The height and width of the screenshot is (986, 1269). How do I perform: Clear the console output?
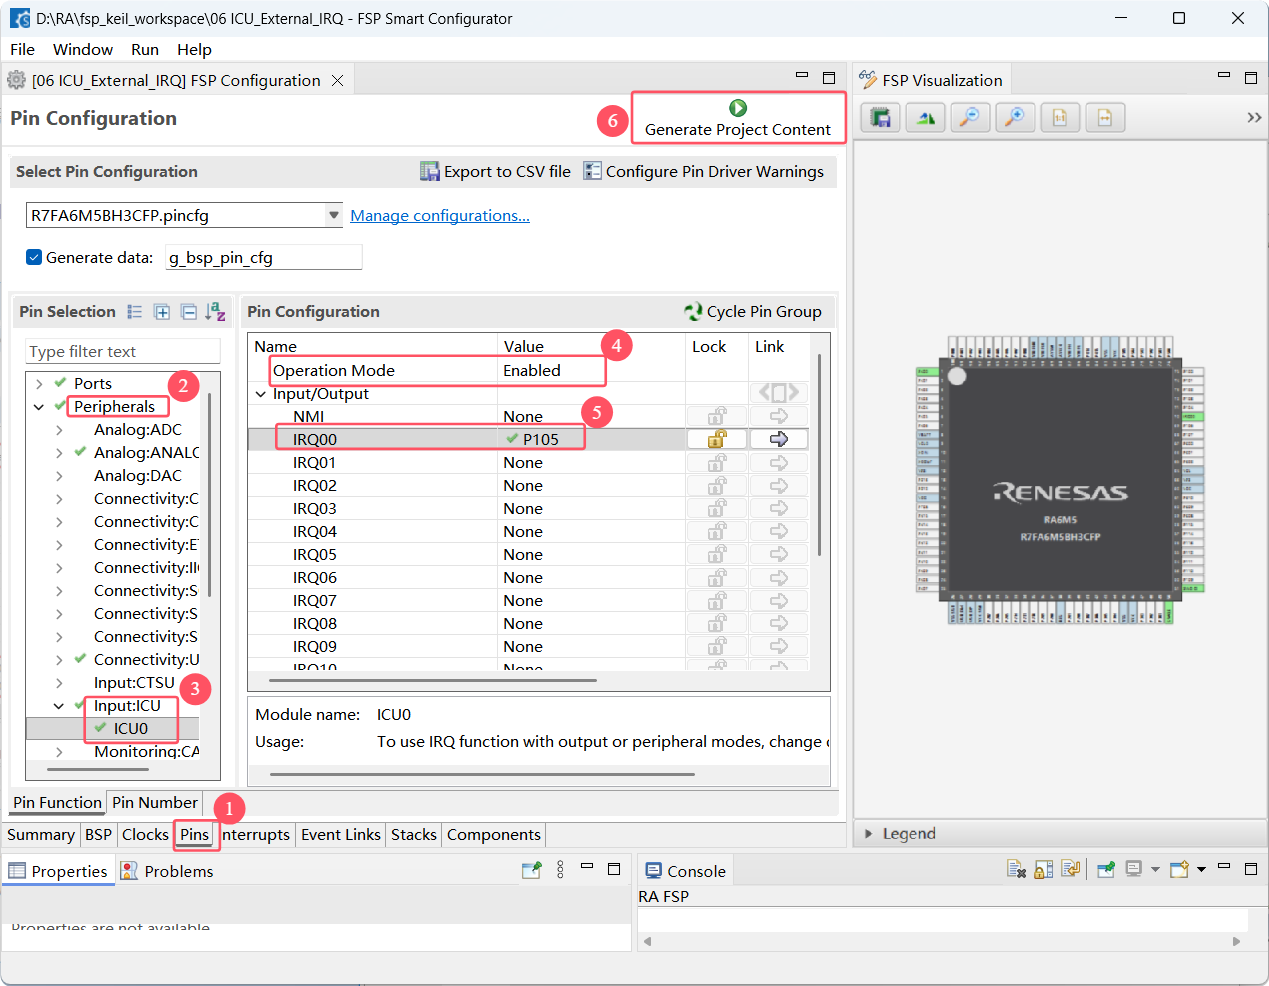click(1016, 870)
